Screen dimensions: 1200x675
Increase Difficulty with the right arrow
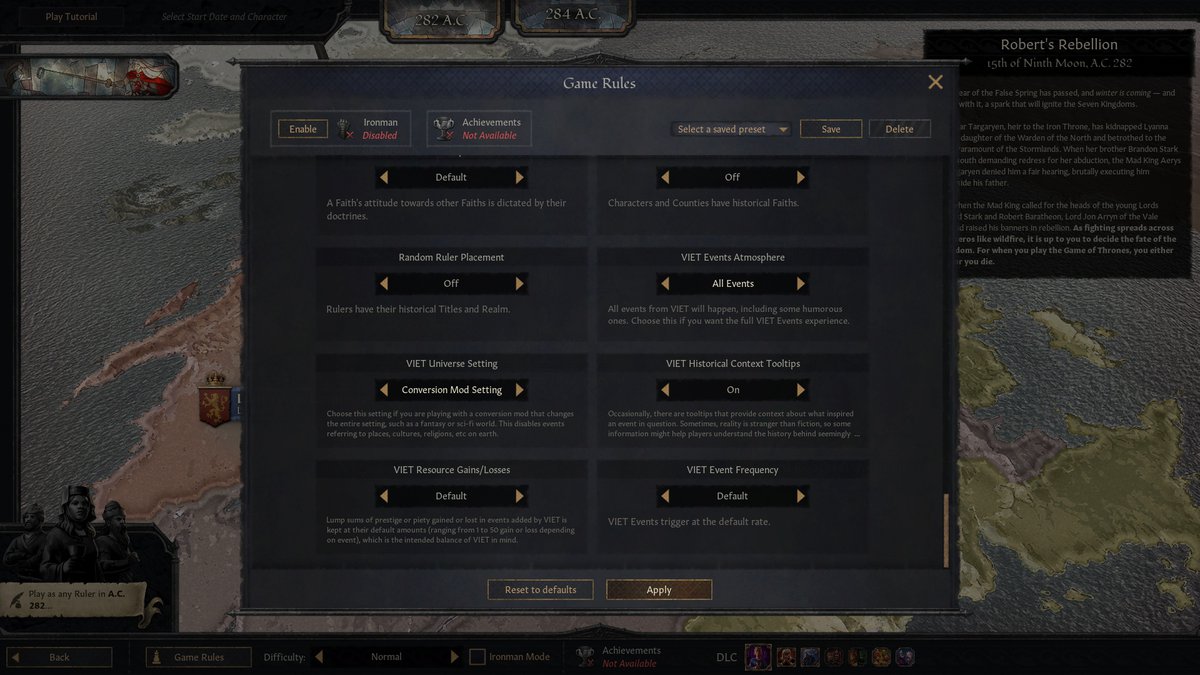[455, 657]
